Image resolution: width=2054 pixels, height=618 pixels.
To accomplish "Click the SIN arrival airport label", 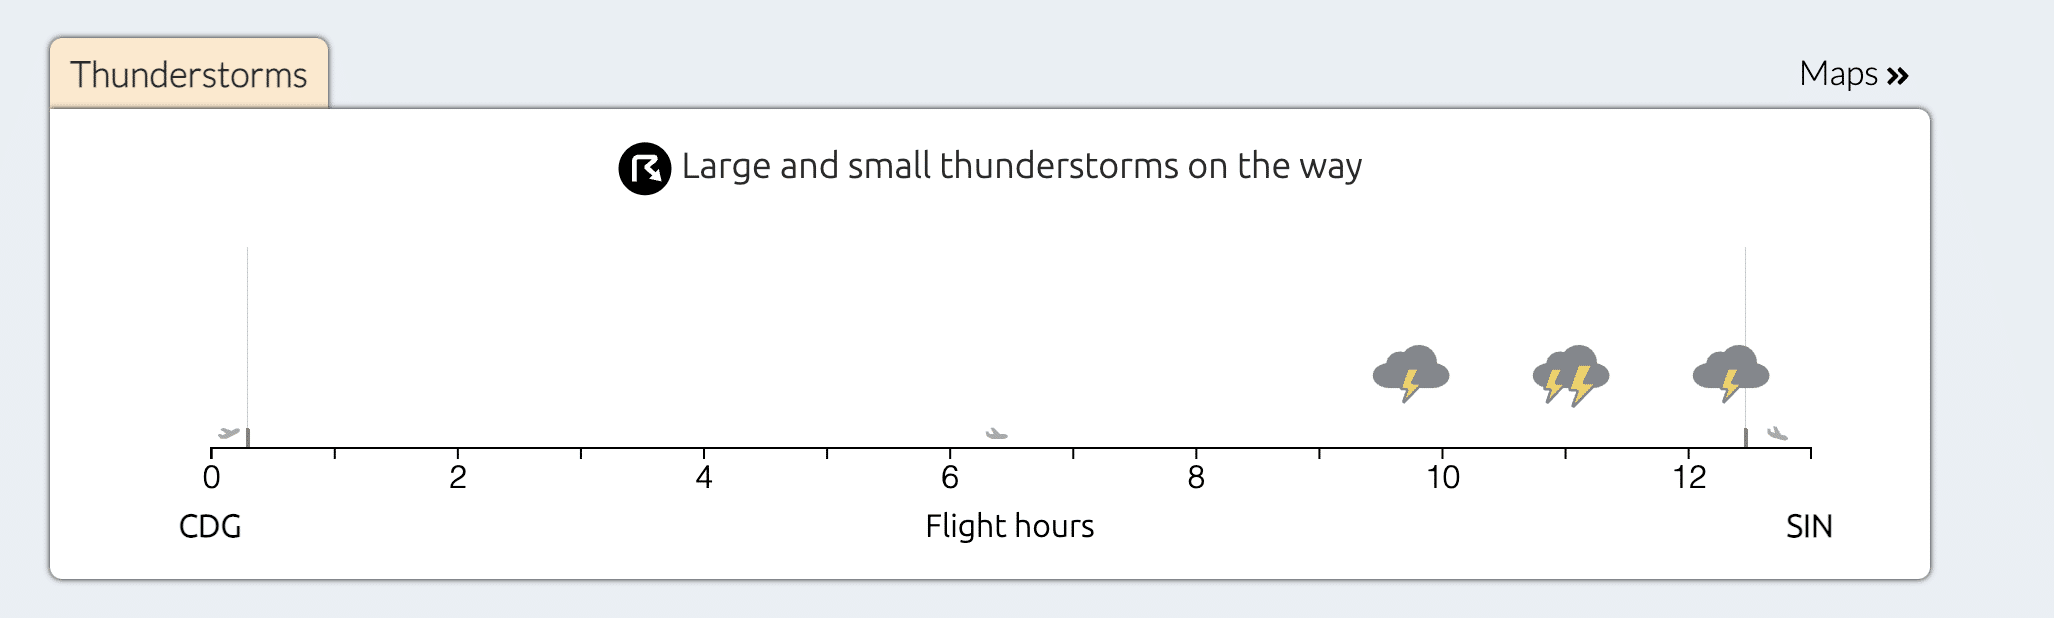I will [x=1809, y=527].
